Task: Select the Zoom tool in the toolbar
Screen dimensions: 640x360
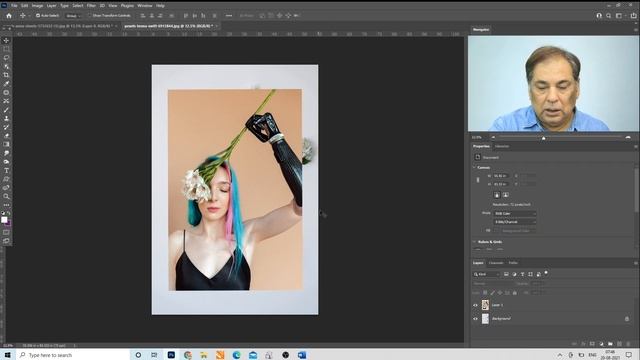Action: click(x=6, y=196)
